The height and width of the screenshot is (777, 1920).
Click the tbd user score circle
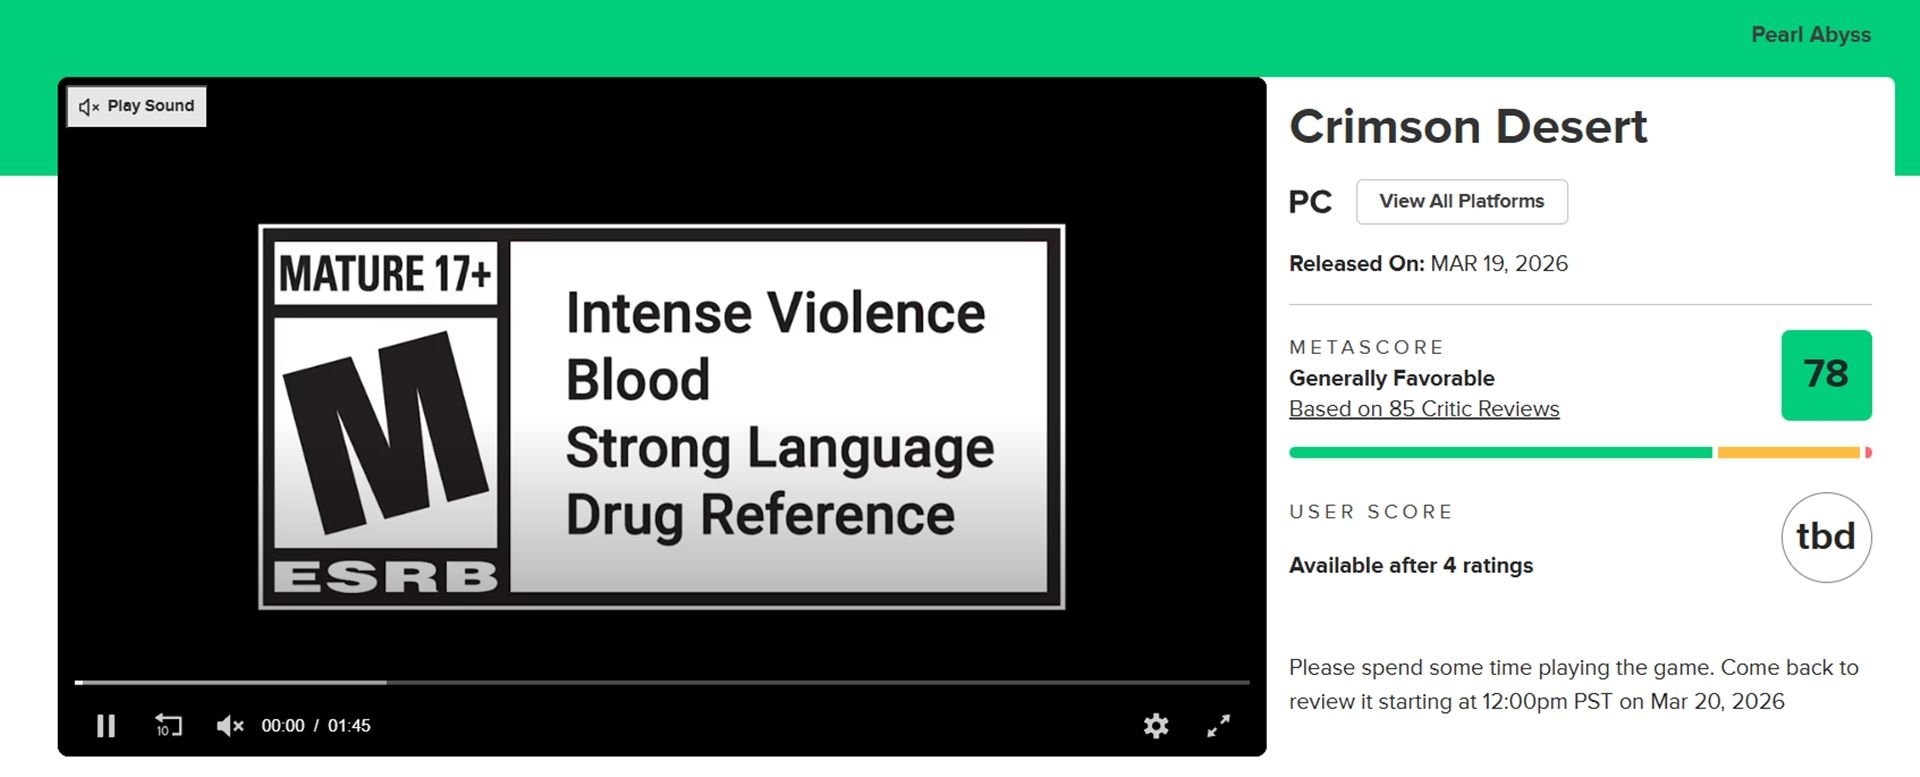coord(1825,537)
